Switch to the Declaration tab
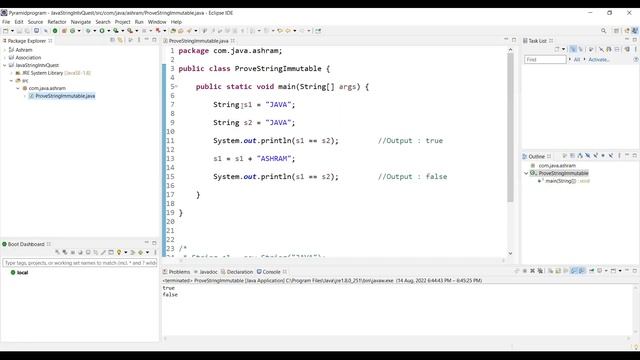 pyautogui.click(x=237, y=271)
